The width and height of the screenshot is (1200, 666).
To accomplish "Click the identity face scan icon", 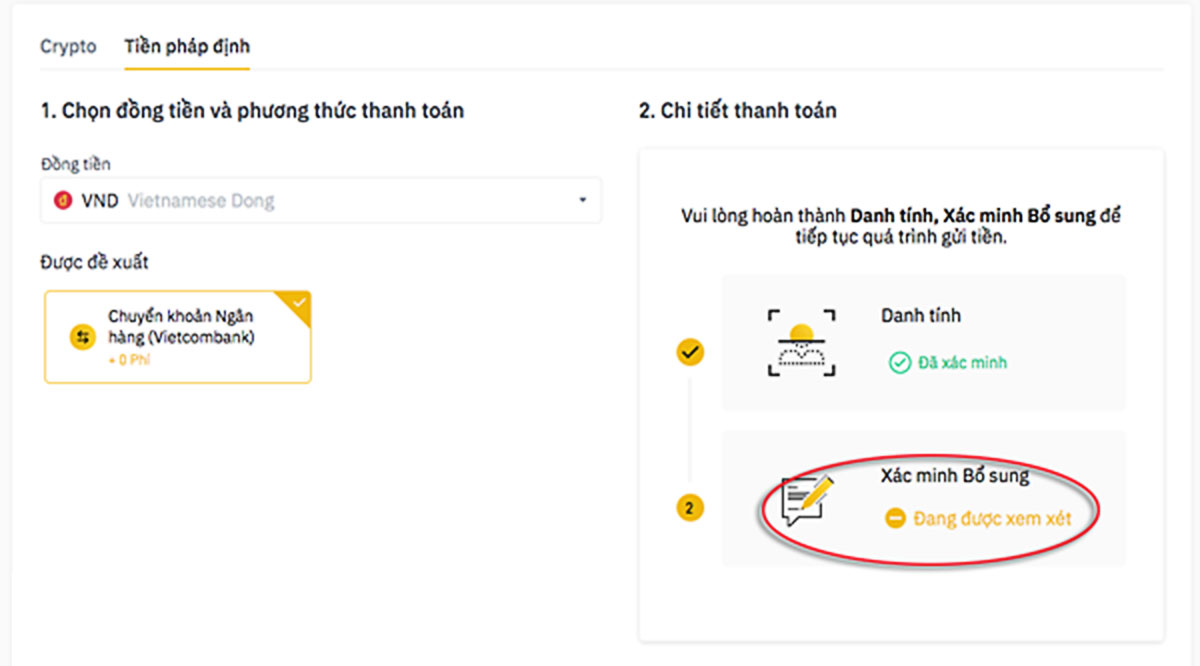I will pos(799,342).
